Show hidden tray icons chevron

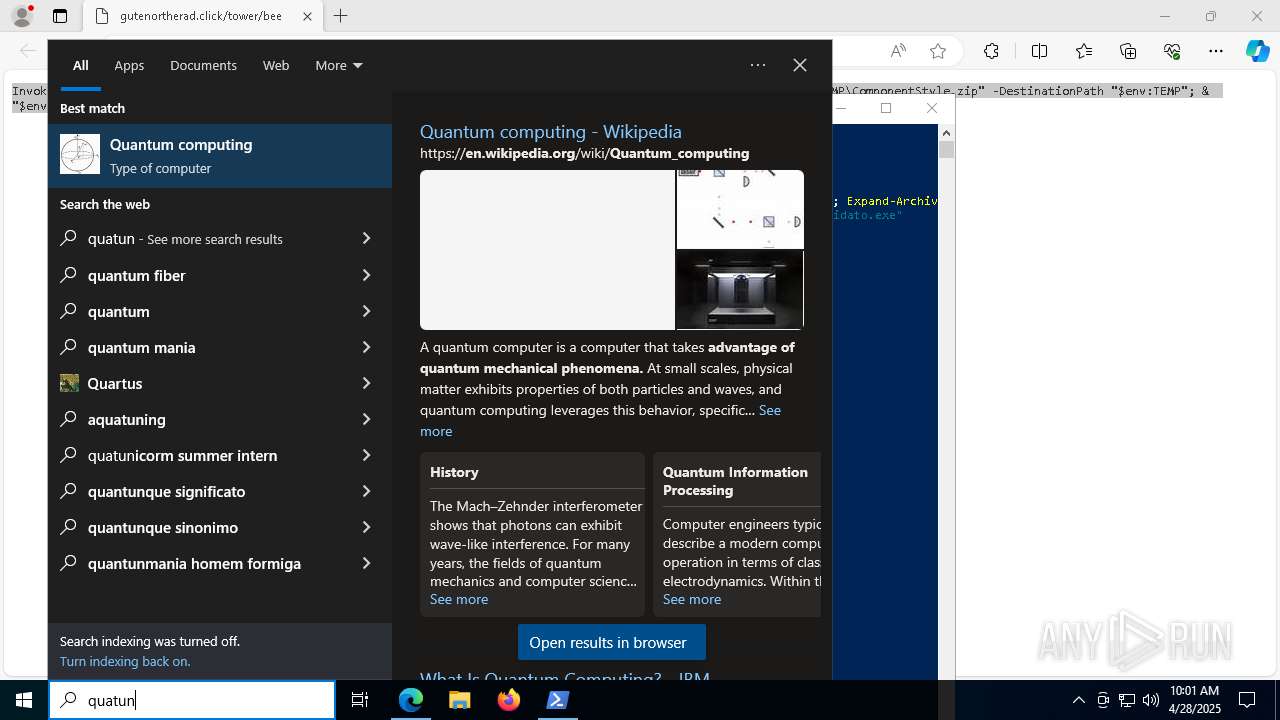[x=1078, y=700]
